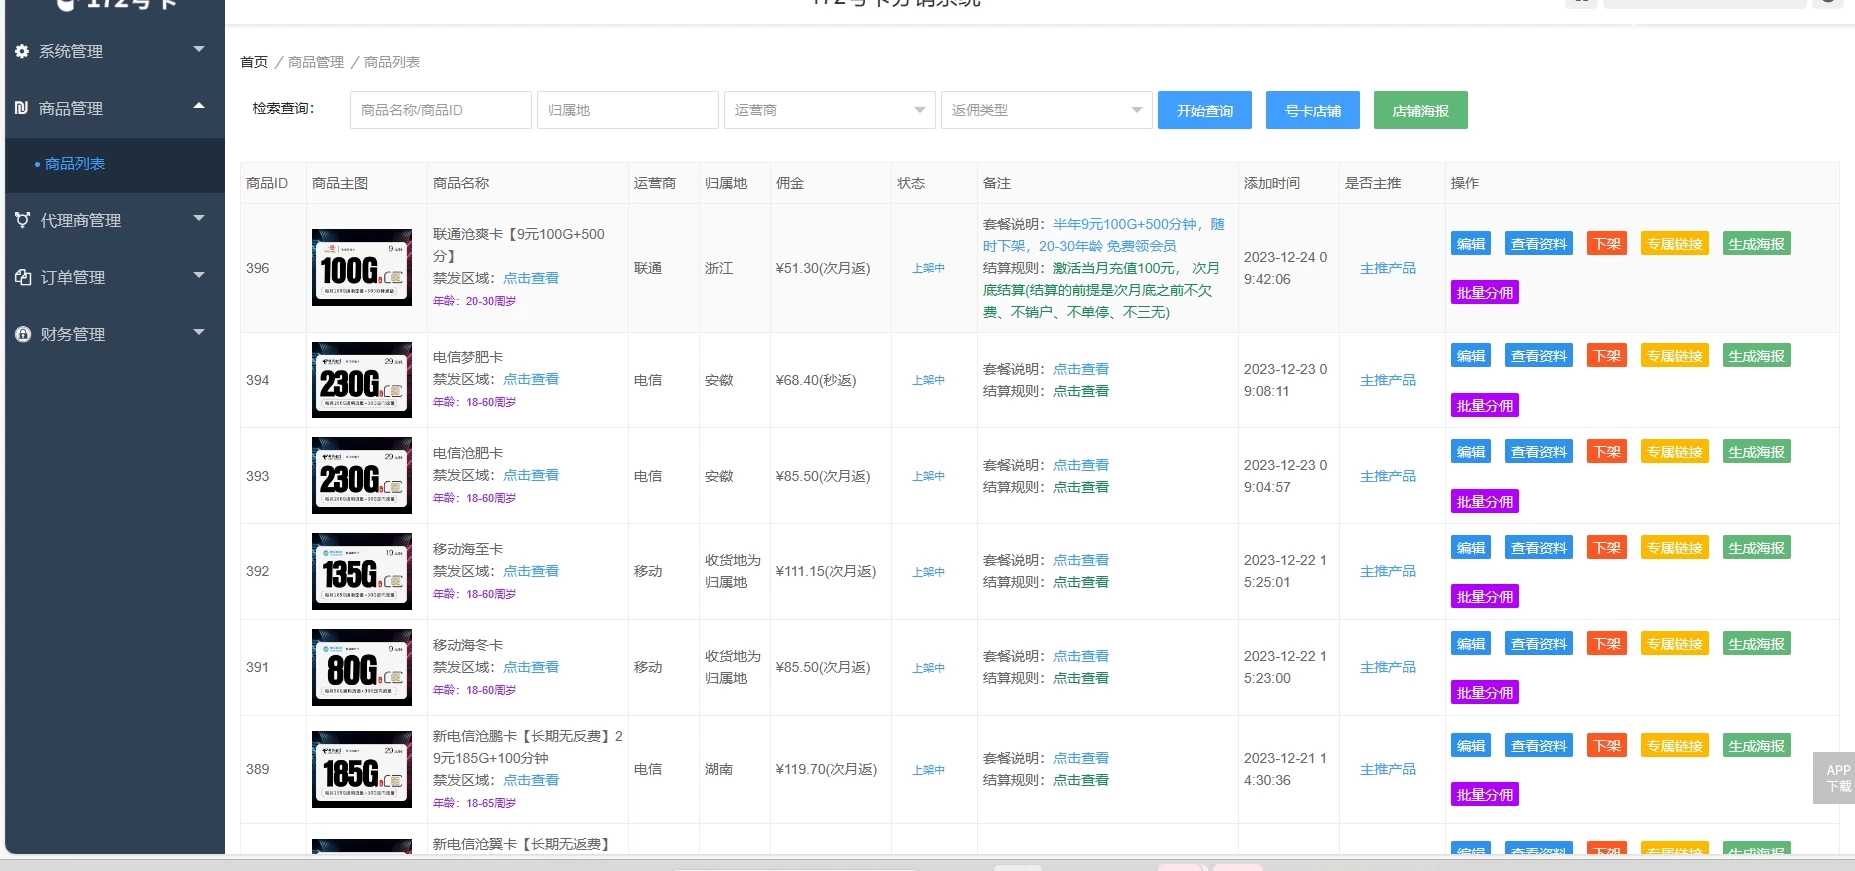Click 批量分佣 for product 394
The image size is (1855, 871).
click(x=1485, y=406)
